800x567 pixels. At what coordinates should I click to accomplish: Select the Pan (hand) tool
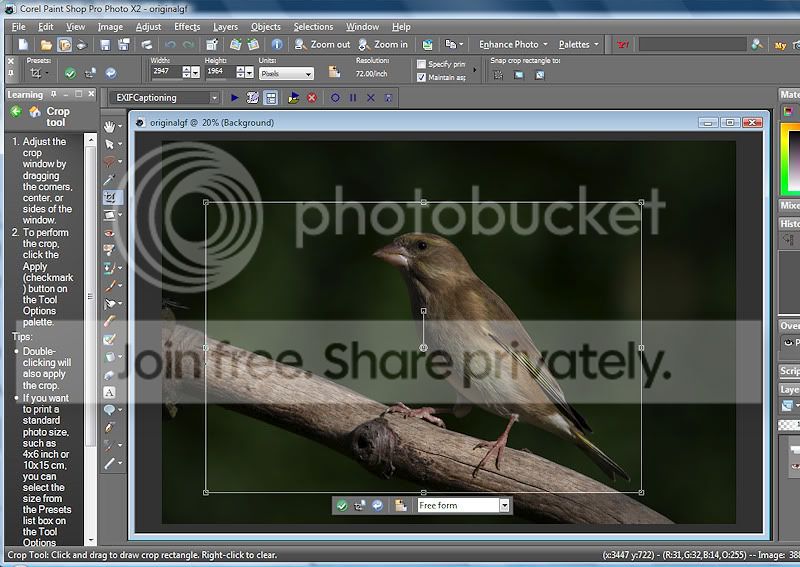pos(110,127)
